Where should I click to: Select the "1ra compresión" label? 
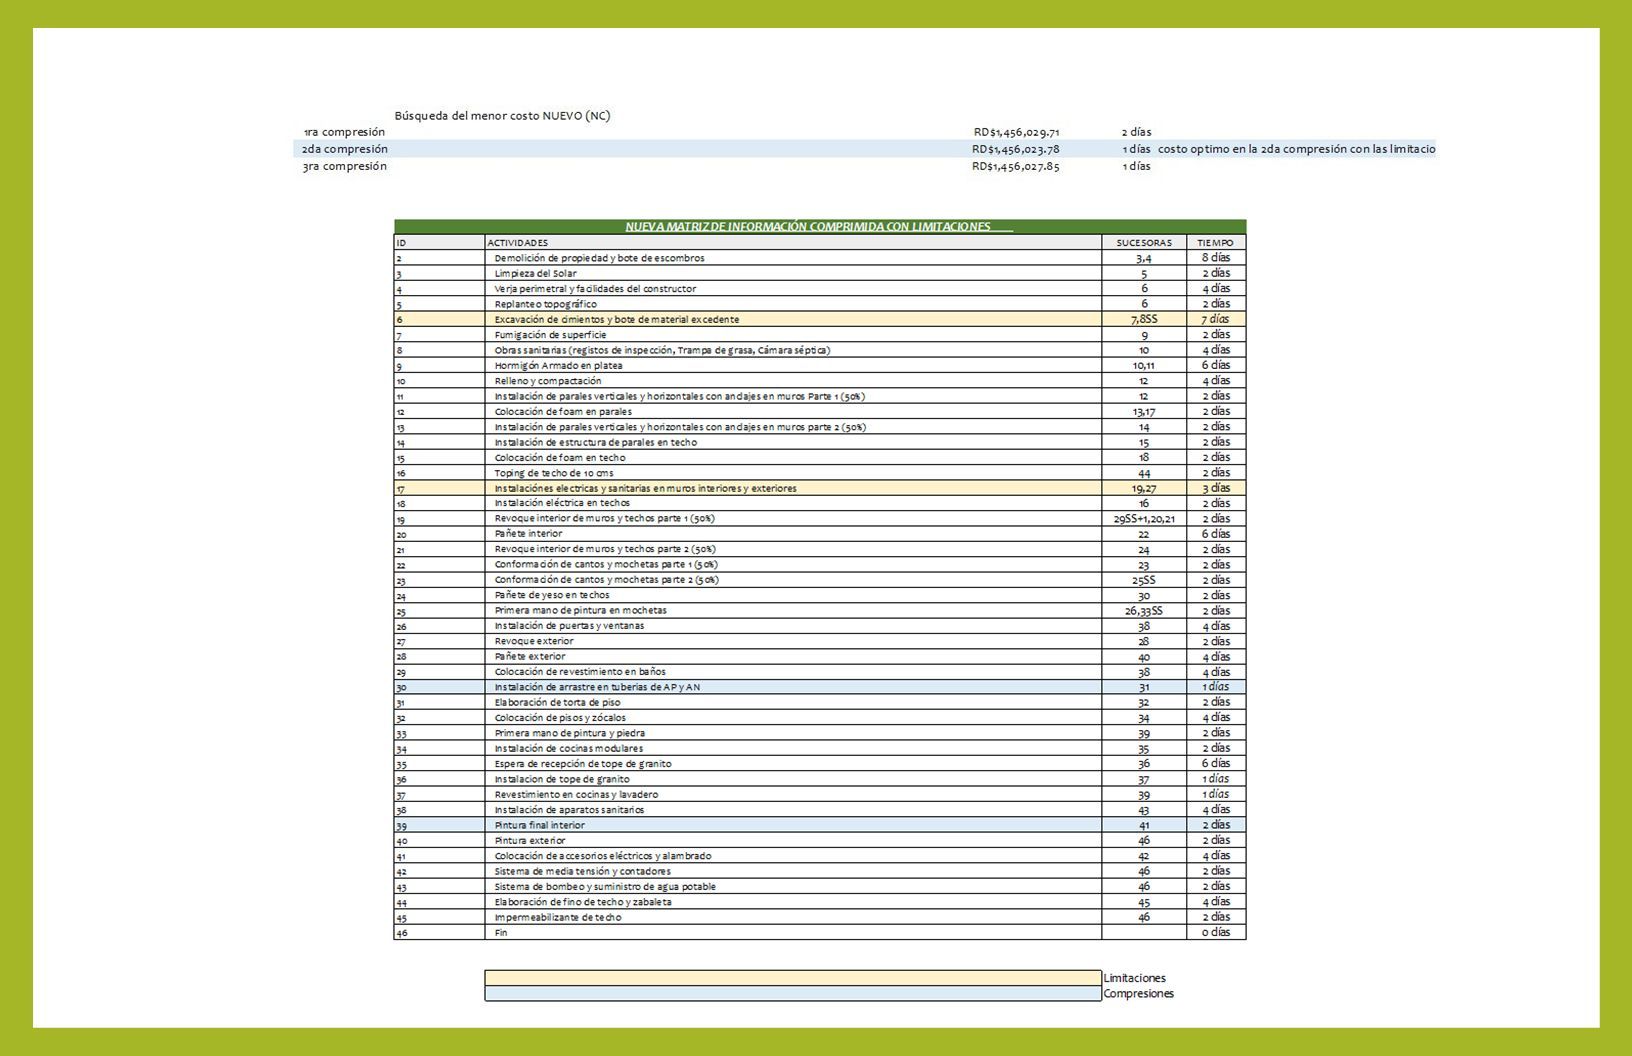coord(344,132)
